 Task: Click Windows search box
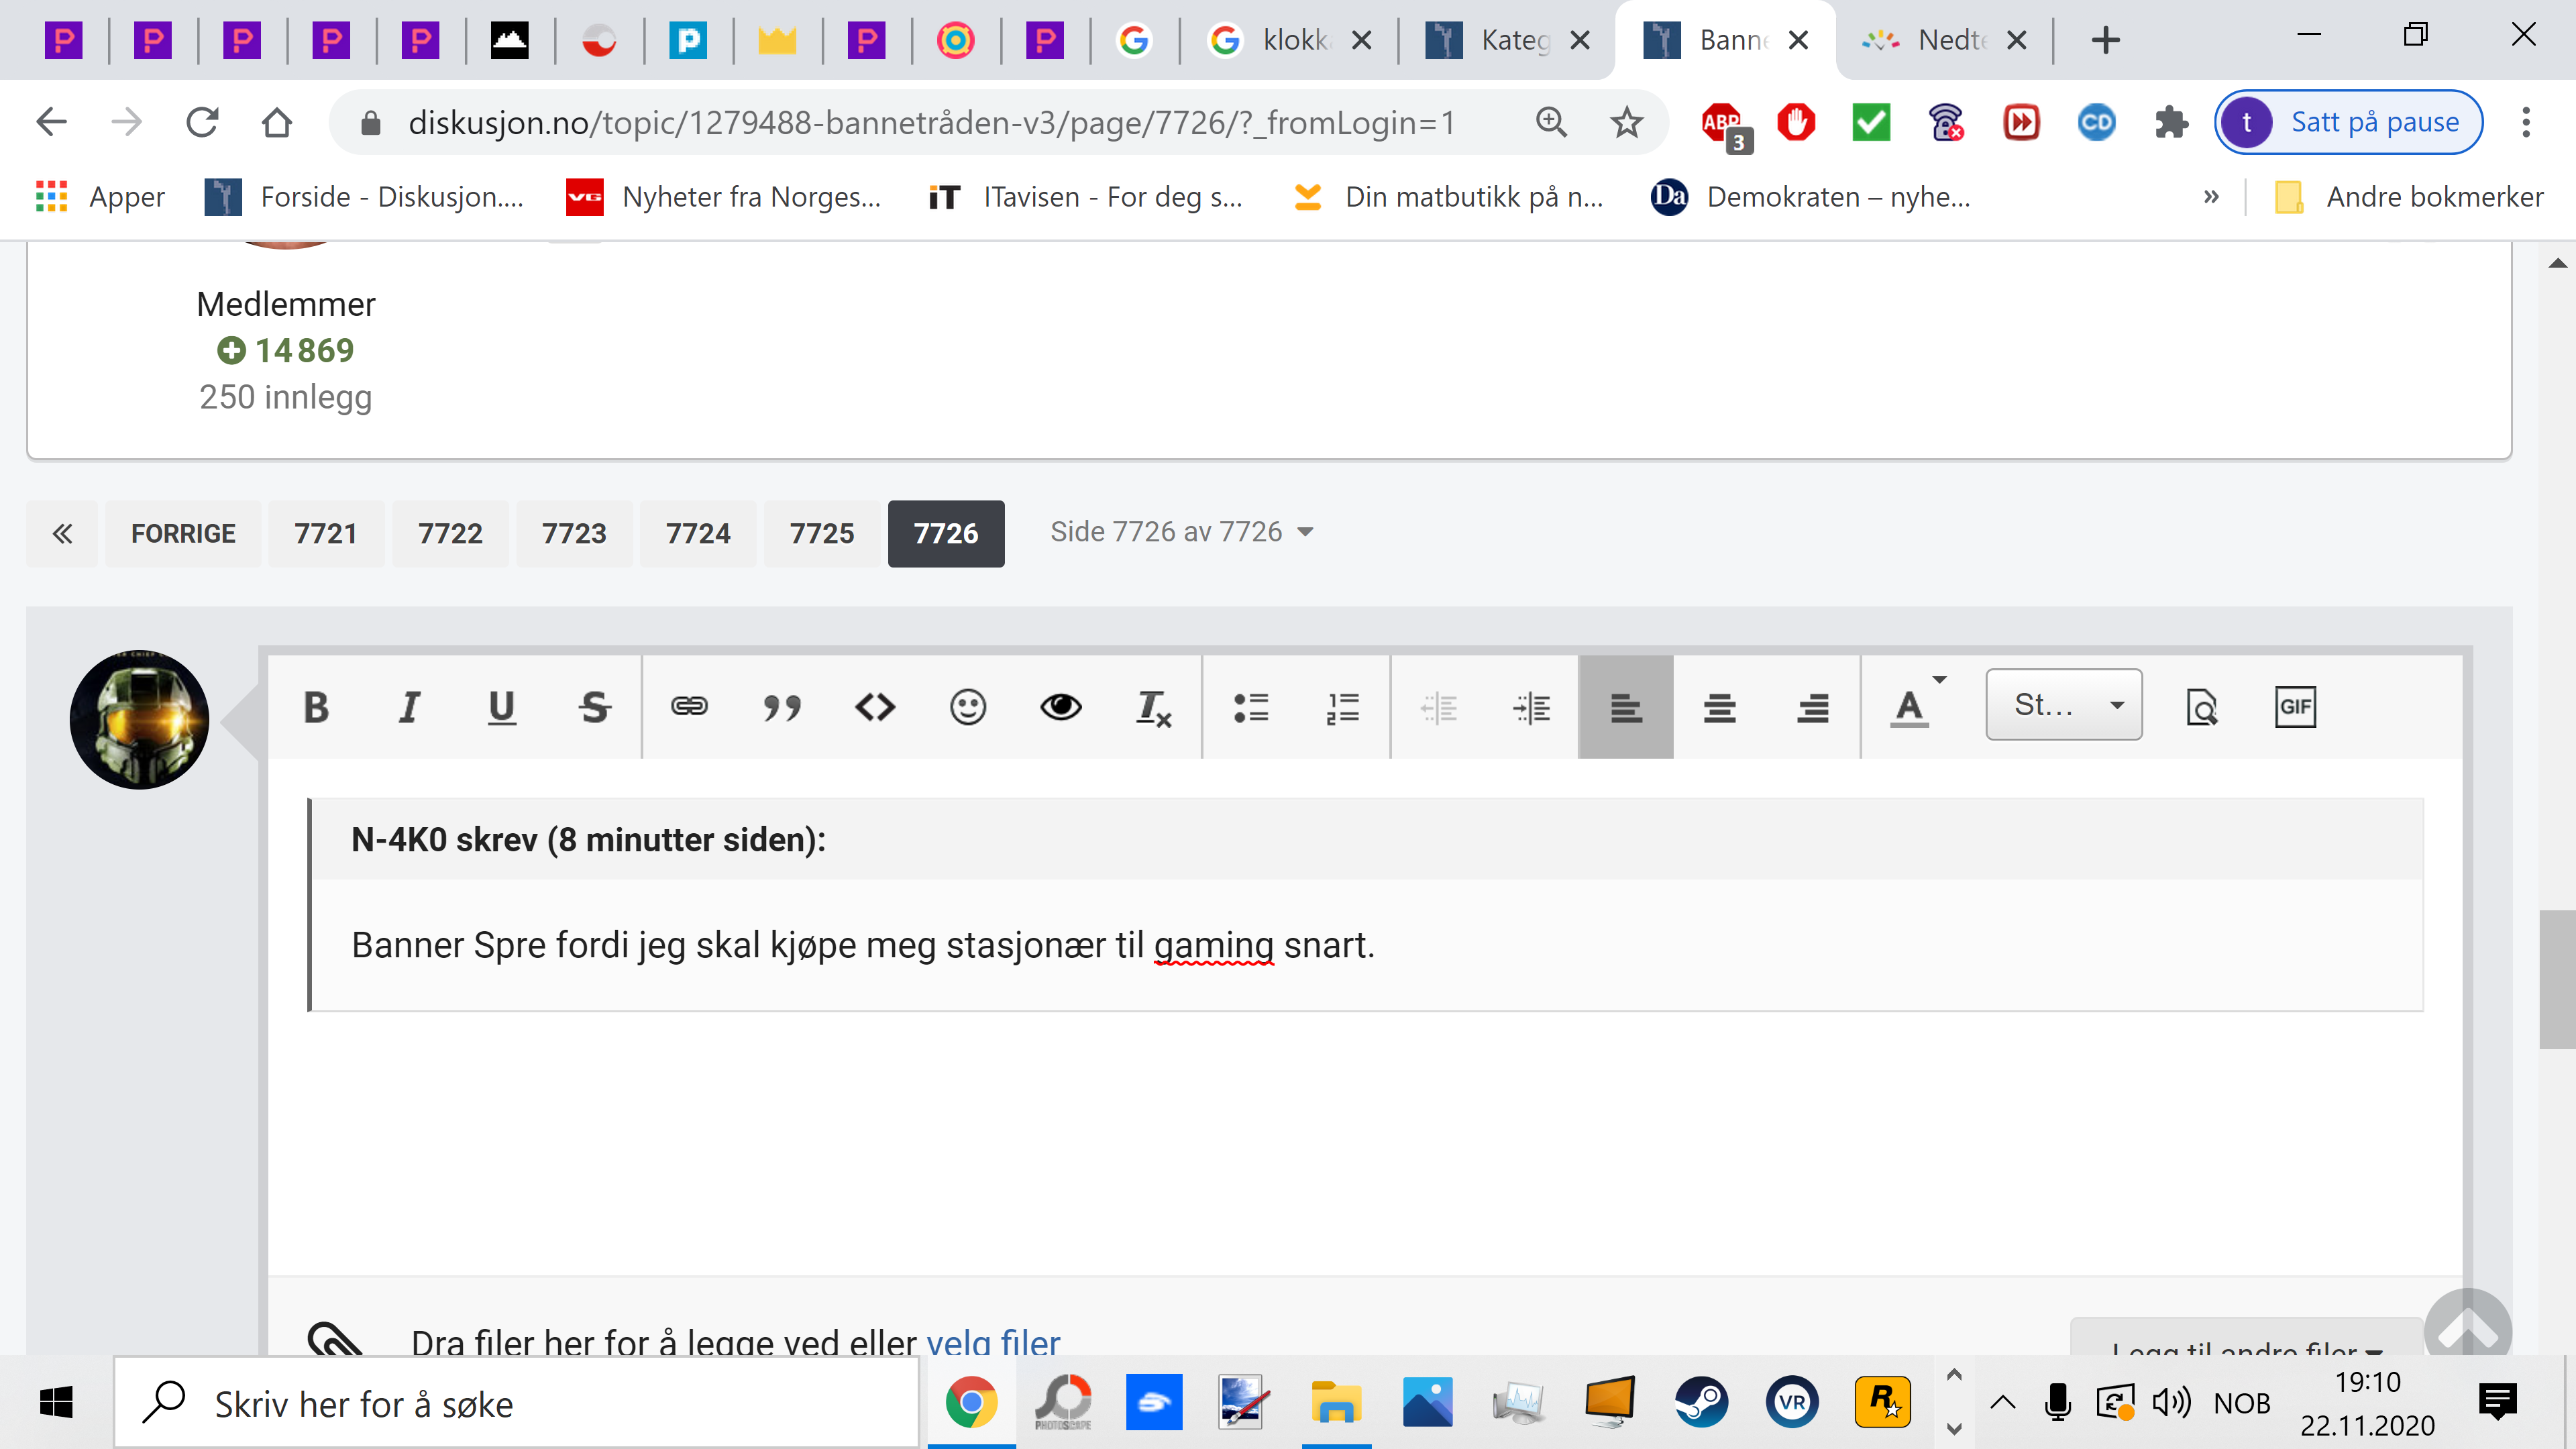click(517, 1403)
